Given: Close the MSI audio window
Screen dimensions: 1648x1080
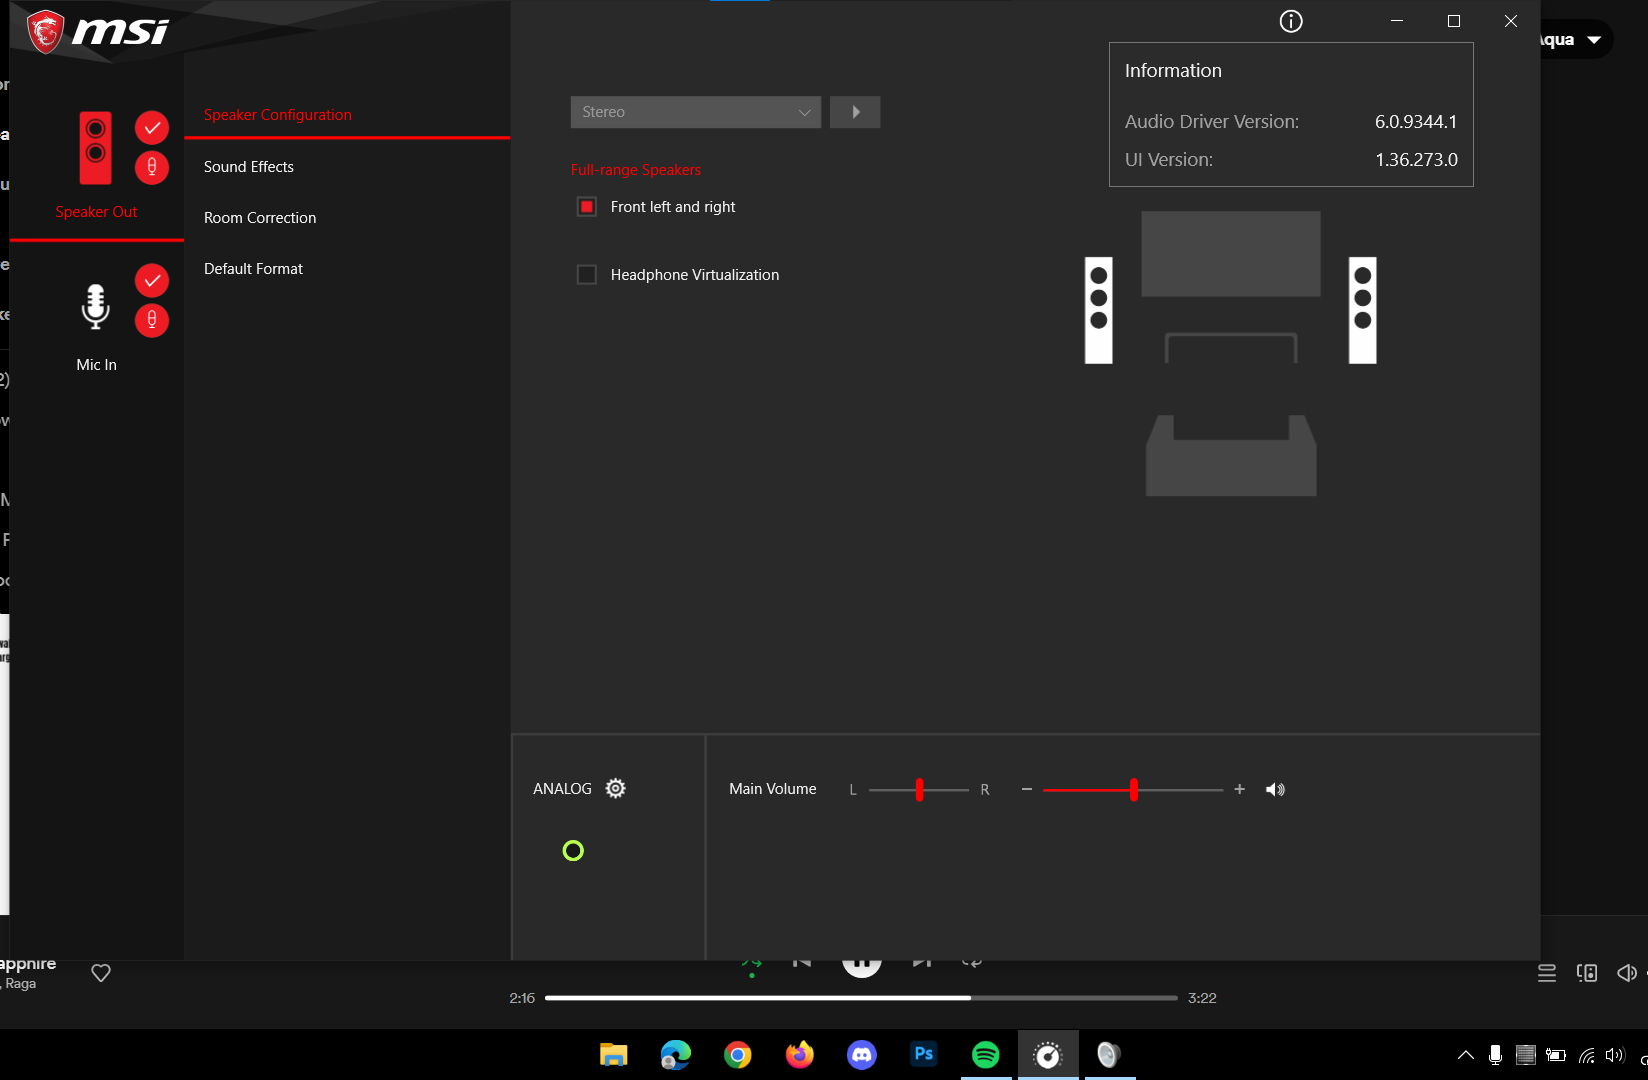Looking at the screenshot, I should (x=1511, y=21).
